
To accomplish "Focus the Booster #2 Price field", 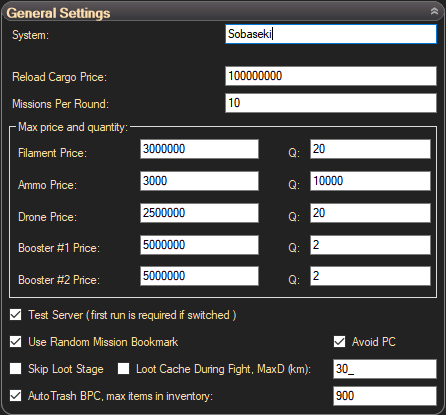I will tap(199, 276).
